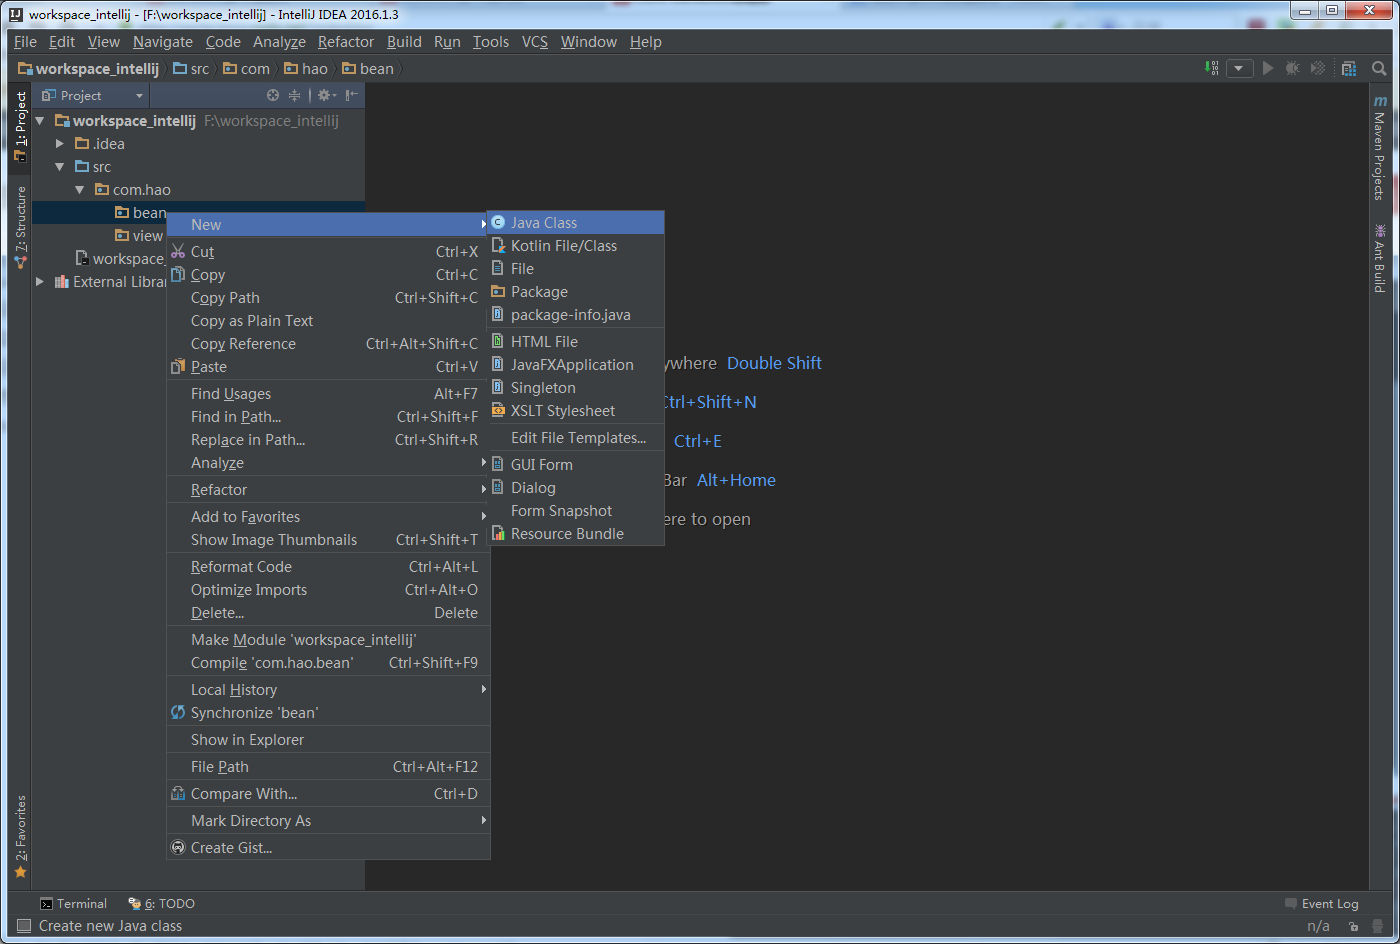Image resolution: width=1400 pixels, height=944 pixels.
Task: Click Scroll from Source crosshair icon
Action: tap(273, 95)
